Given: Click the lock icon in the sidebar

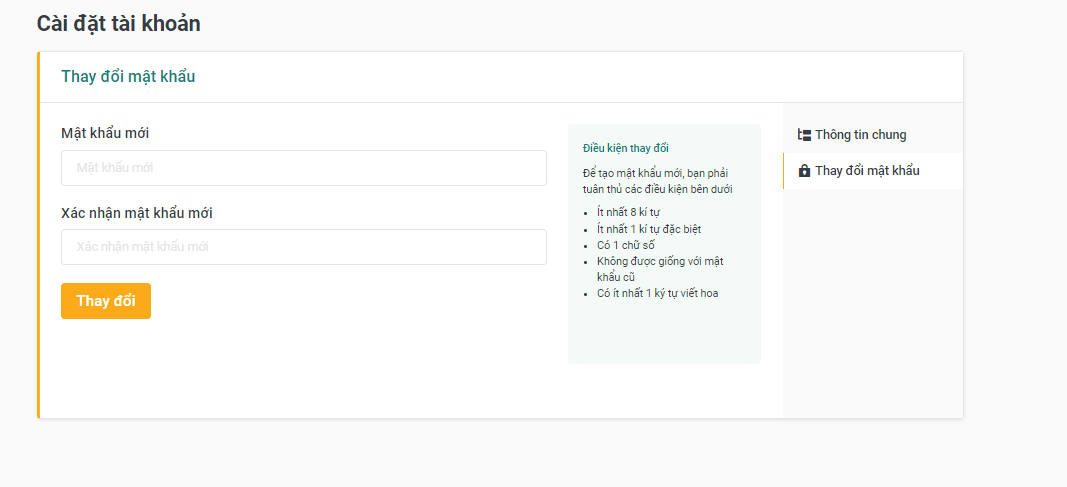Looking at the screenshot, I should (804, 171).
